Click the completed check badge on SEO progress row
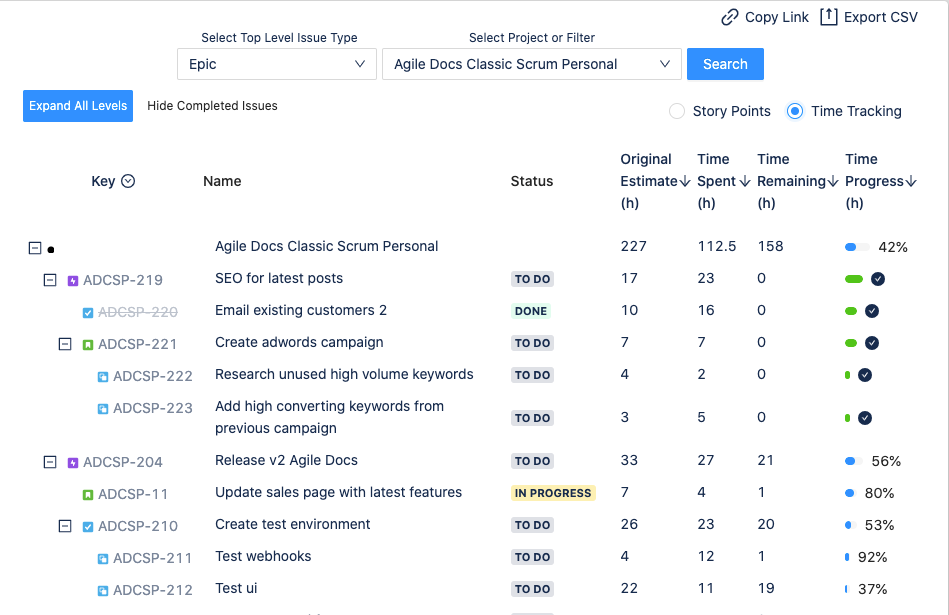This screenshot has width=949, height=615. (x=876, y=279)
